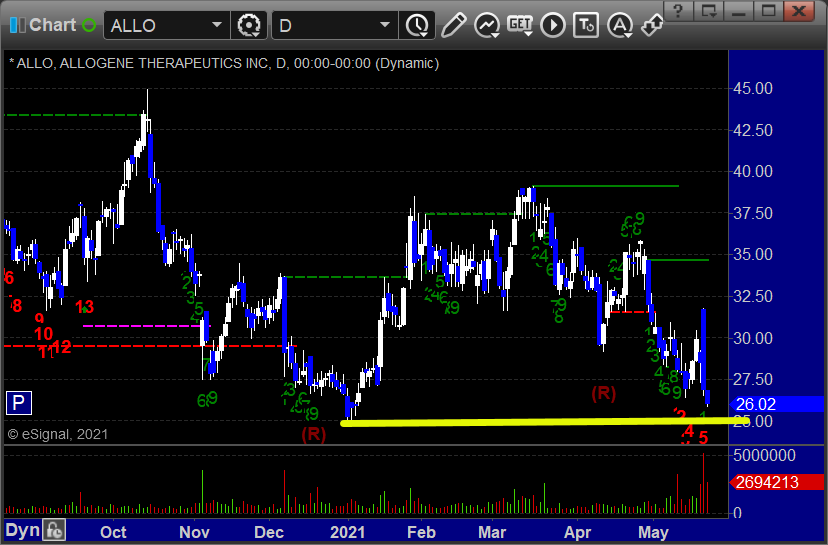Screen dimensions: 828x545
Task: Click the blue 26.02 current price tag
Action: tap(776, 404)
